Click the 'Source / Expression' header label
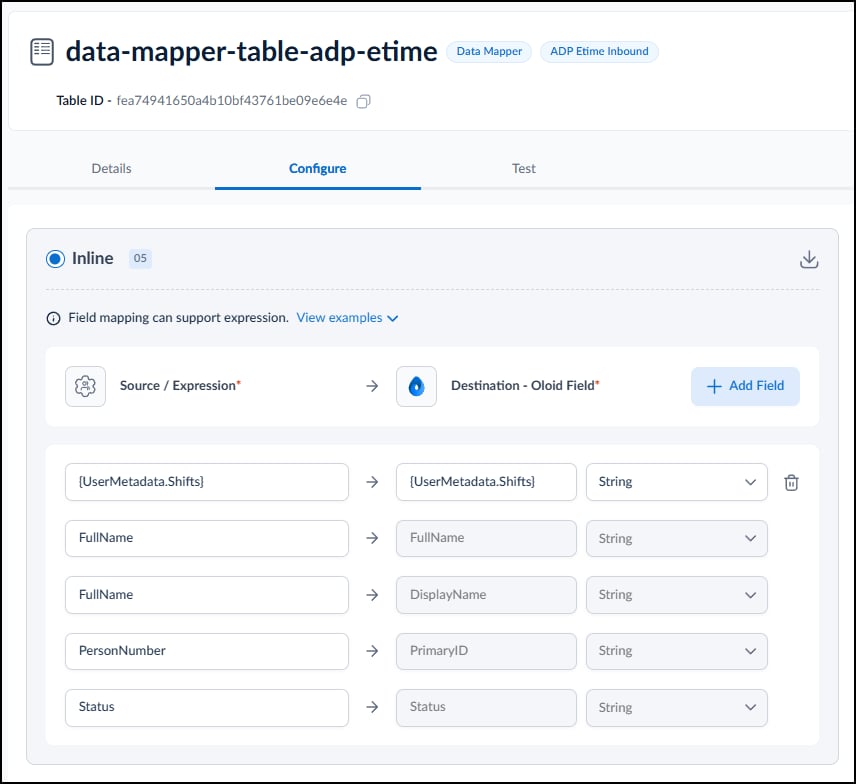The image size is (856, 784). click(180, 385)
